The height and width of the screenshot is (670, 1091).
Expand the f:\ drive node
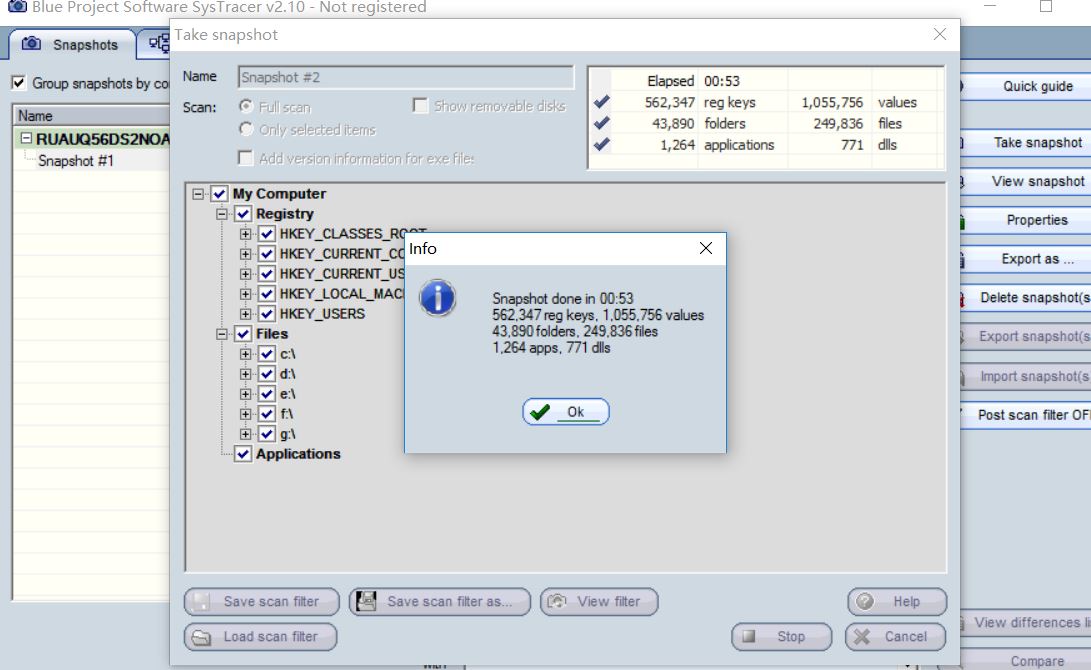(245, 415)
